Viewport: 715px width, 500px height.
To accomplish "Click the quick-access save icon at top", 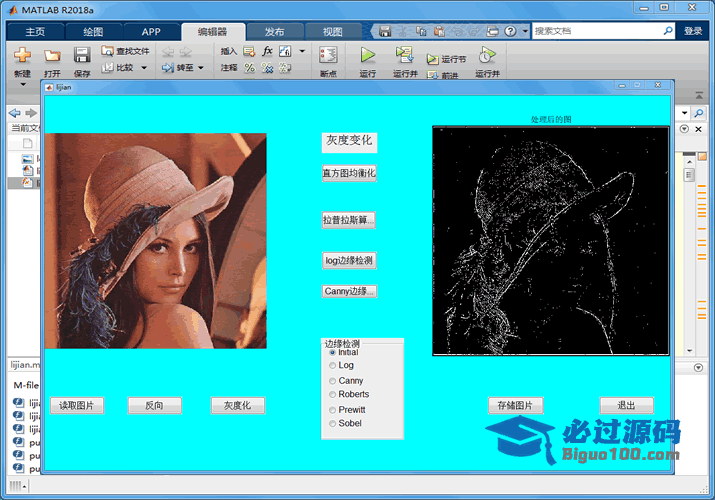I will (385, 31).
